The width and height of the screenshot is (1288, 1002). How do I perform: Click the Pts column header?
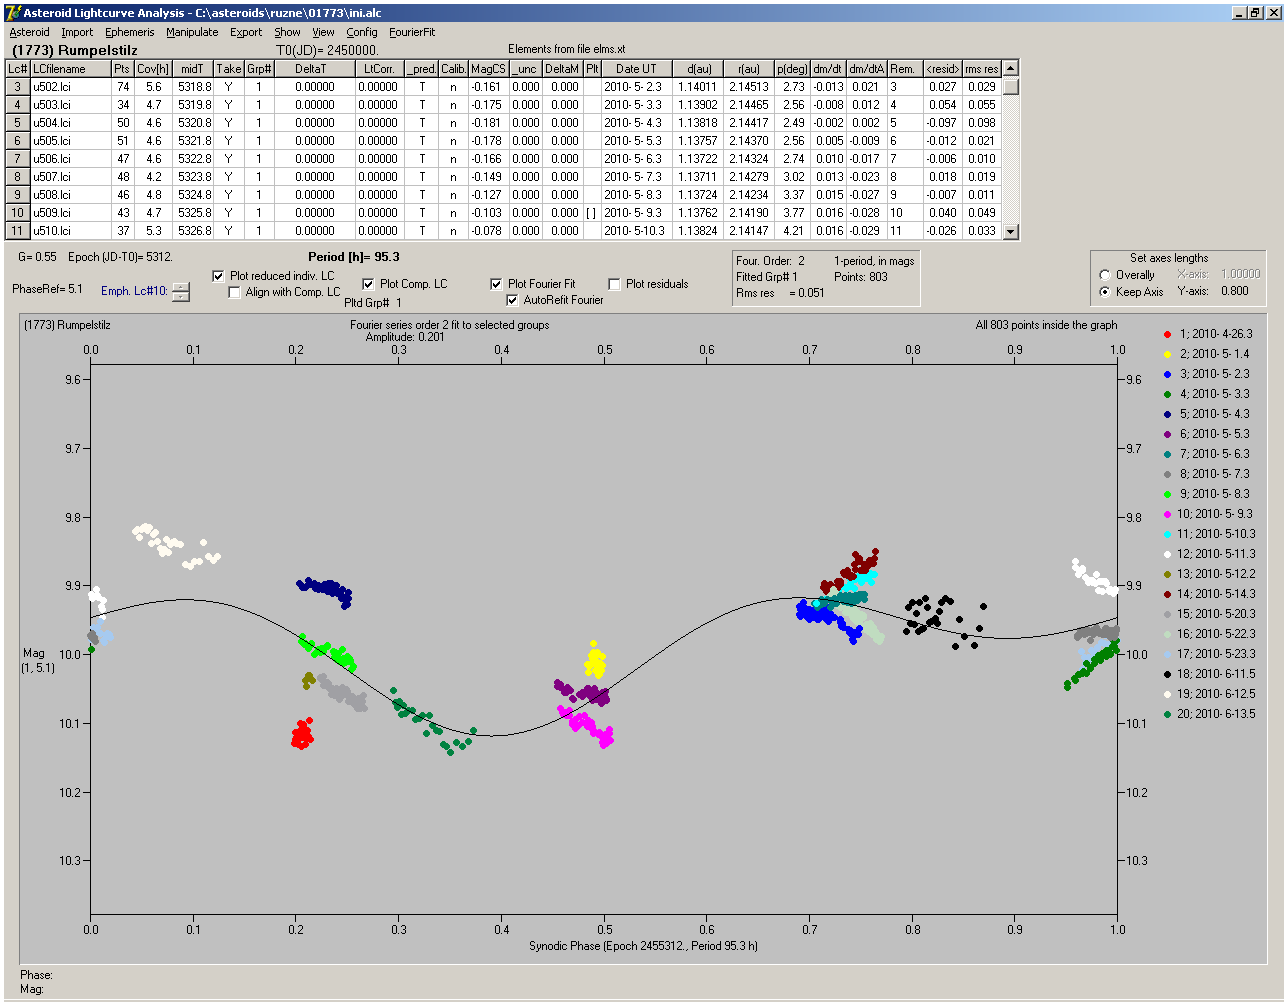pyautogui.click(x=122, y=69)
